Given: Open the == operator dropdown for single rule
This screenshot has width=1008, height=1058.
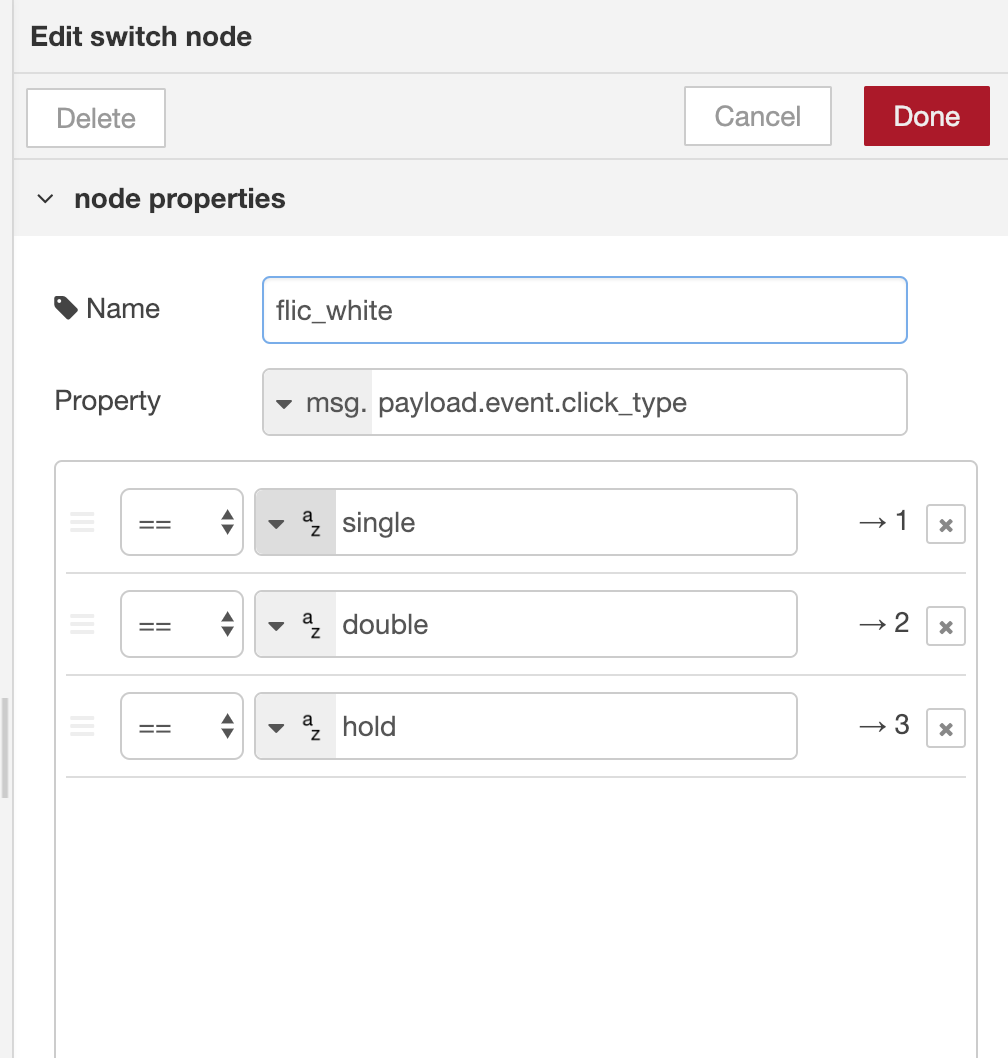Looking at the screenshot, I should pos(182,522).
